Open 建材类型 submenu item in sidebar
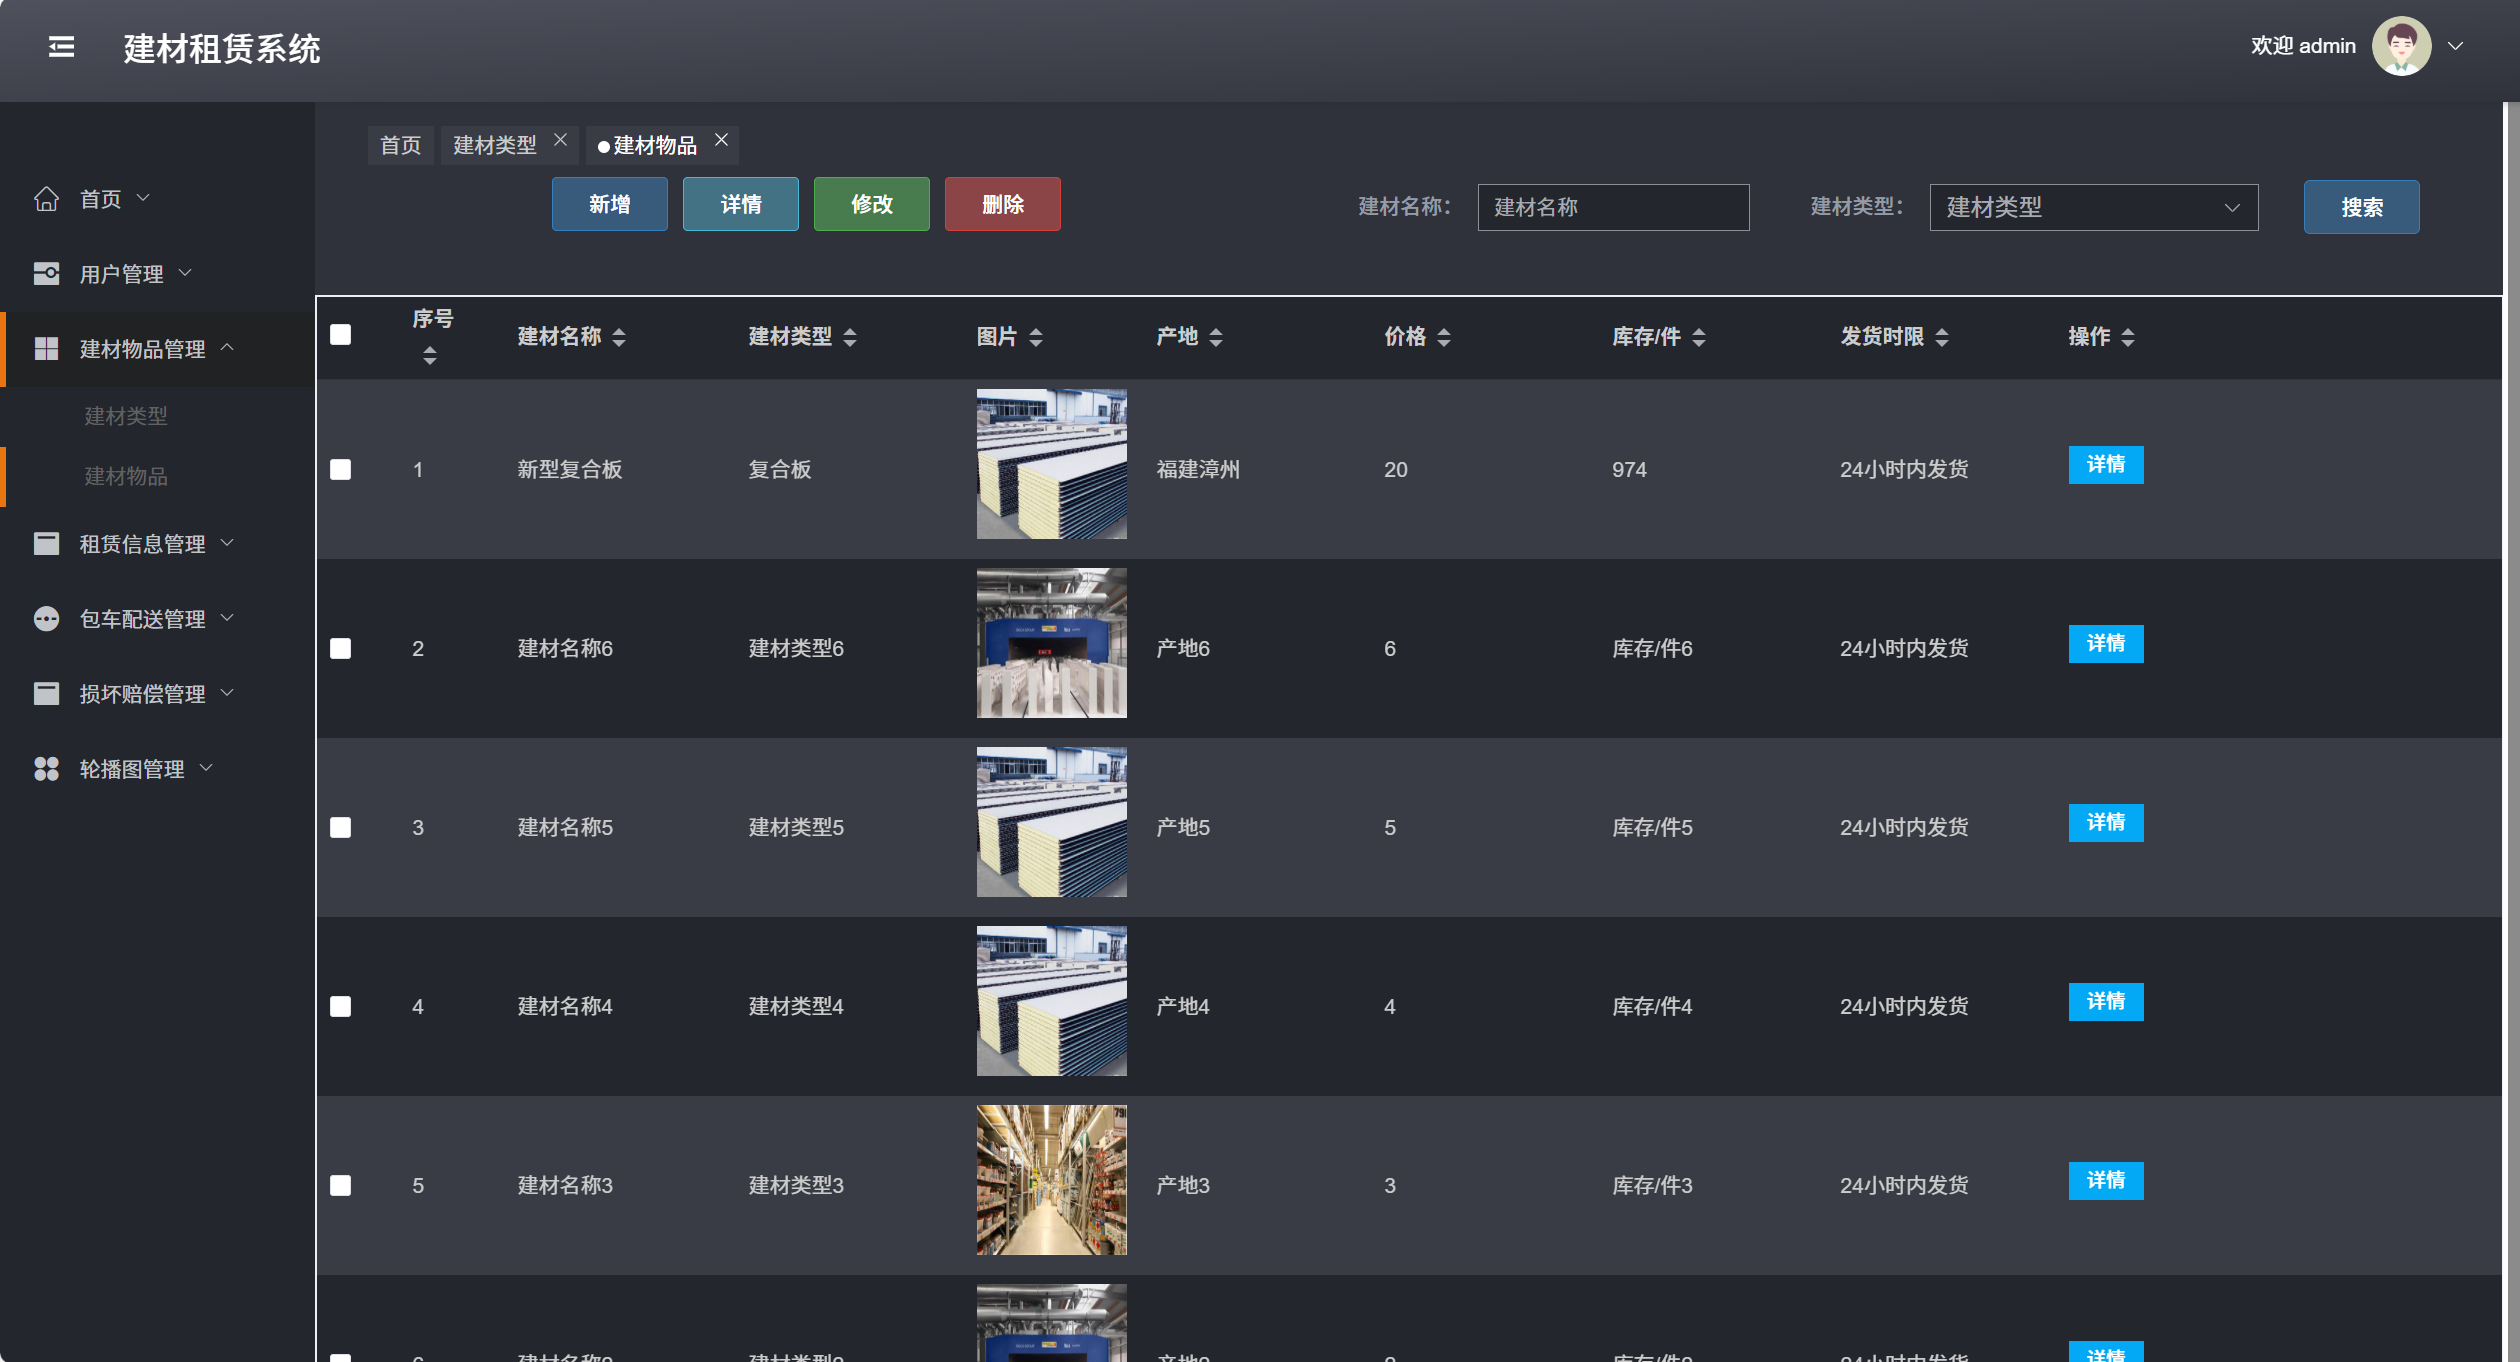Viewport: 2520px width, 1362px height. click(126, 416)
